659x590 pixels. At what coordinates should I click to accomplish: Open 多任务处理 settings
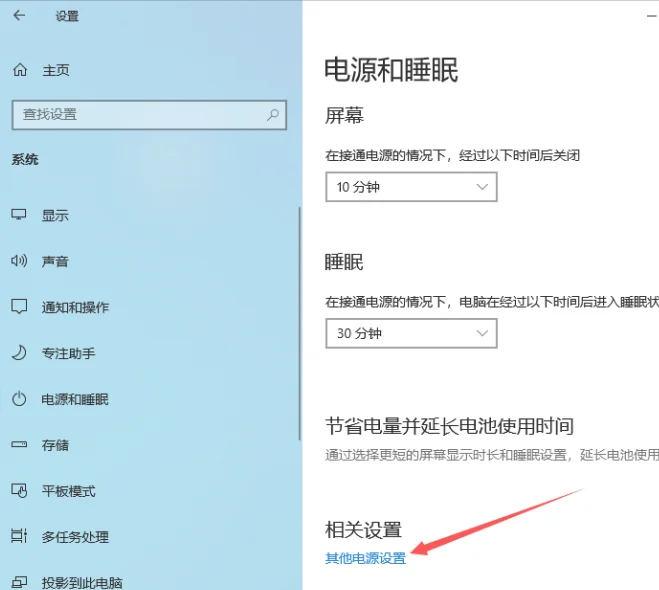pyautogui.click(x=75, y=537)
